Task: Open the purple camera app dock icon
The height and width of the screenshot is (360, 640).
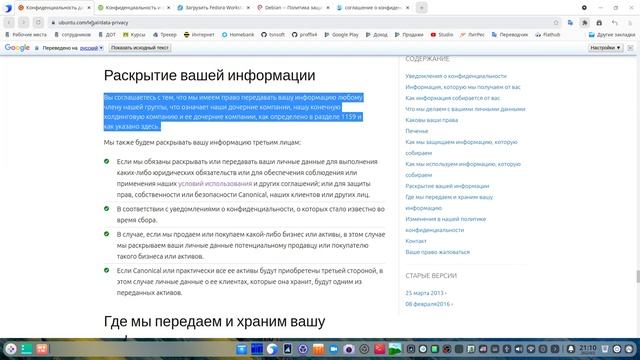Action: pos(349,349)
